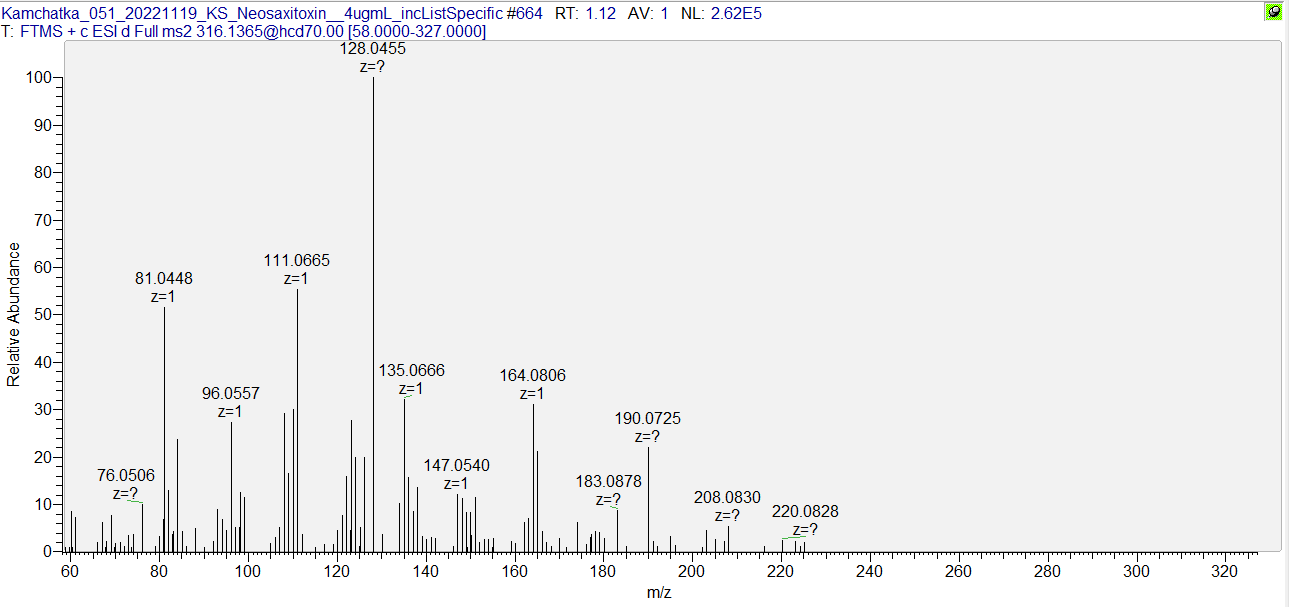This screenshot has width=1289, height=607.
Task: Pick the 164.0806 peak label
Action: [533, 376]
